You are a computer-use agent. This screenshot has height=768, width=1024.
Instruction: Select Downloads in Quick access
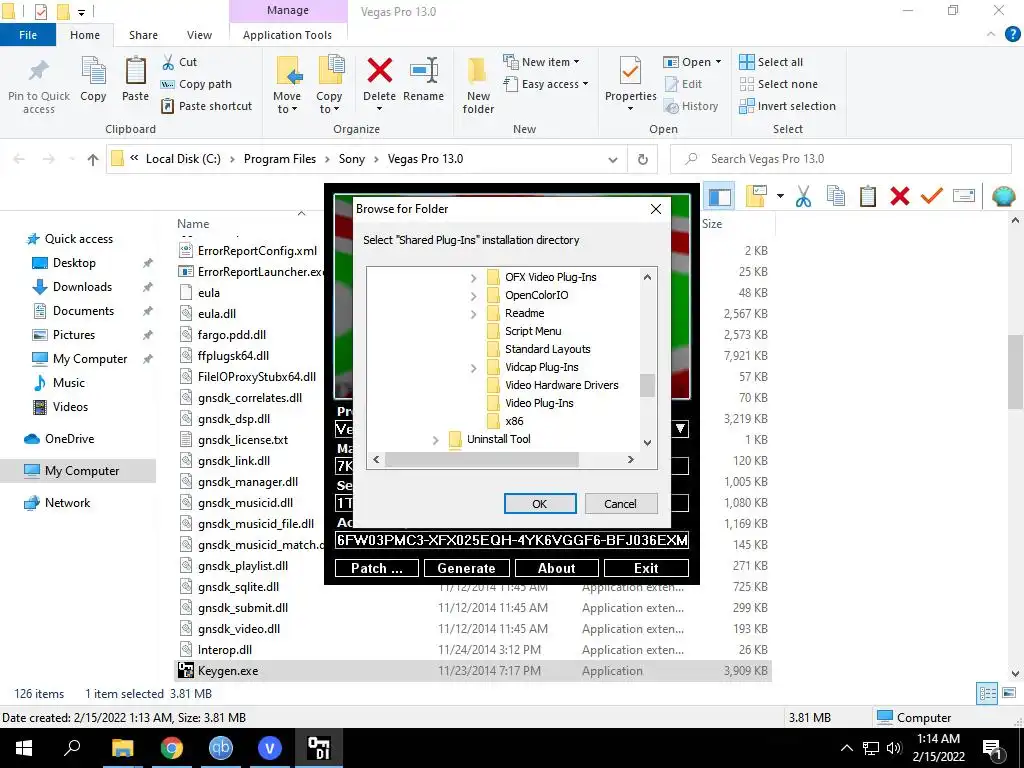pyautogui.click(x=82, y=287)
